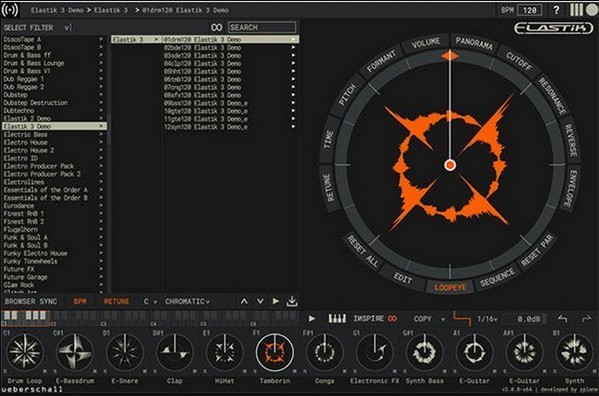Open the mini keyboard icon next to Inspire
599x396 pixels.
tap(337, 318)
